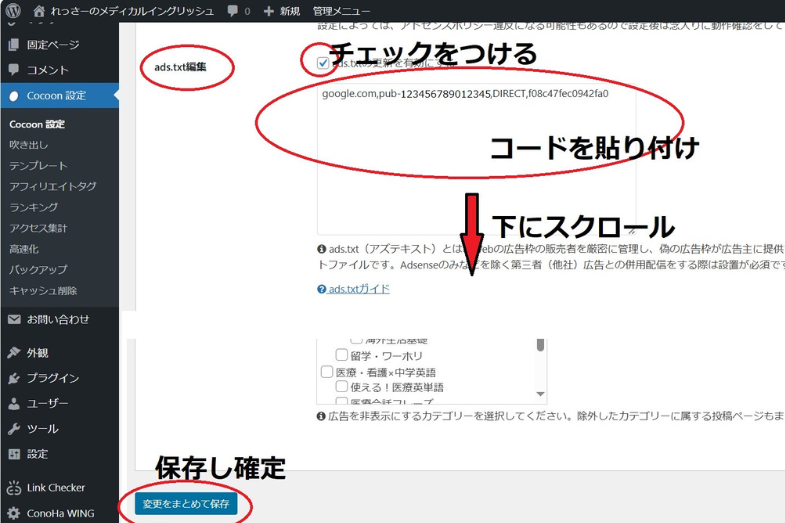The width and height of the screenshot is (785, 523).
Task: Click the home icon beside site name
Action: [x=39, y=11]
